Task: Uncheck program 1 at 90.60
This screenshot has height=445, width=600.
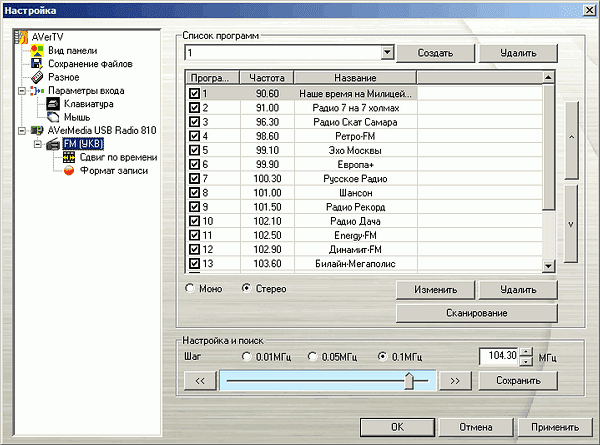Action: pos(194,93)
